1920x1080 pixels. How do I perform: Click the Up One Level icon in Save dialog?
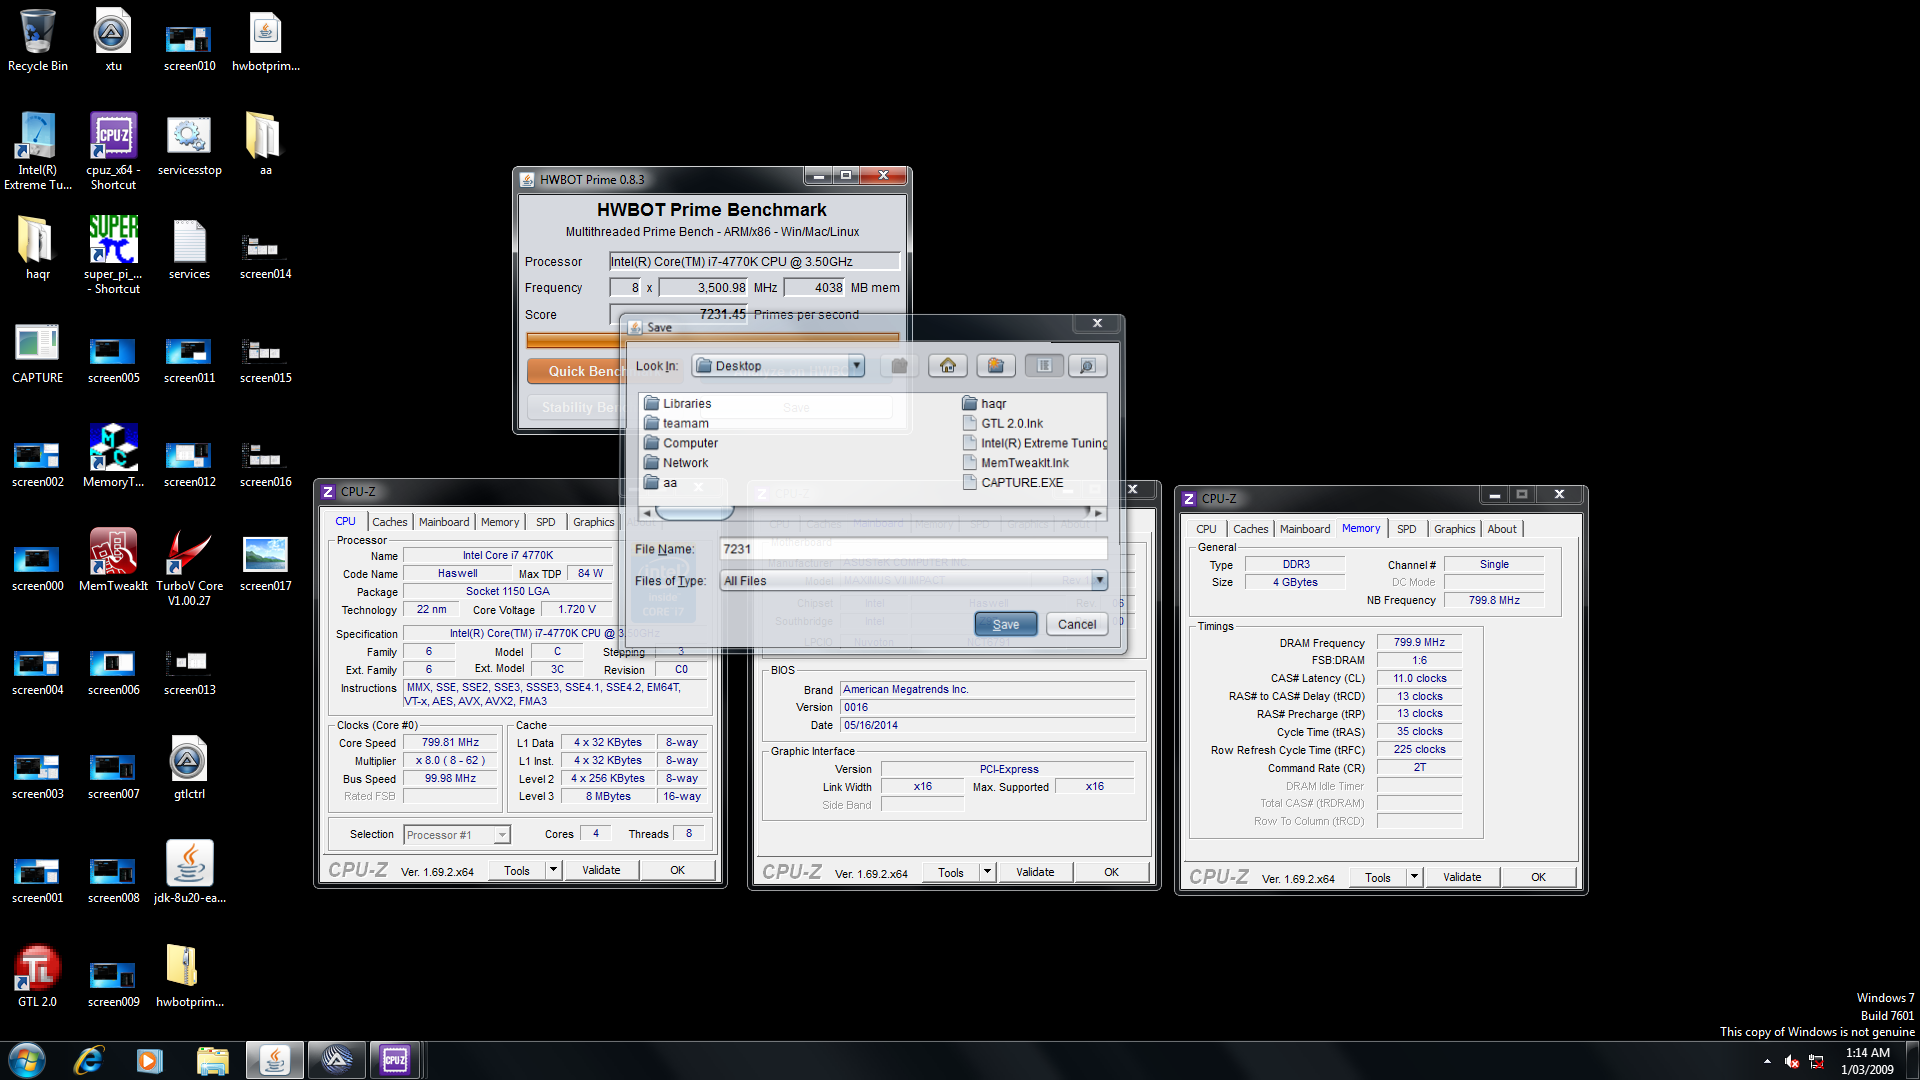(899, 366)
